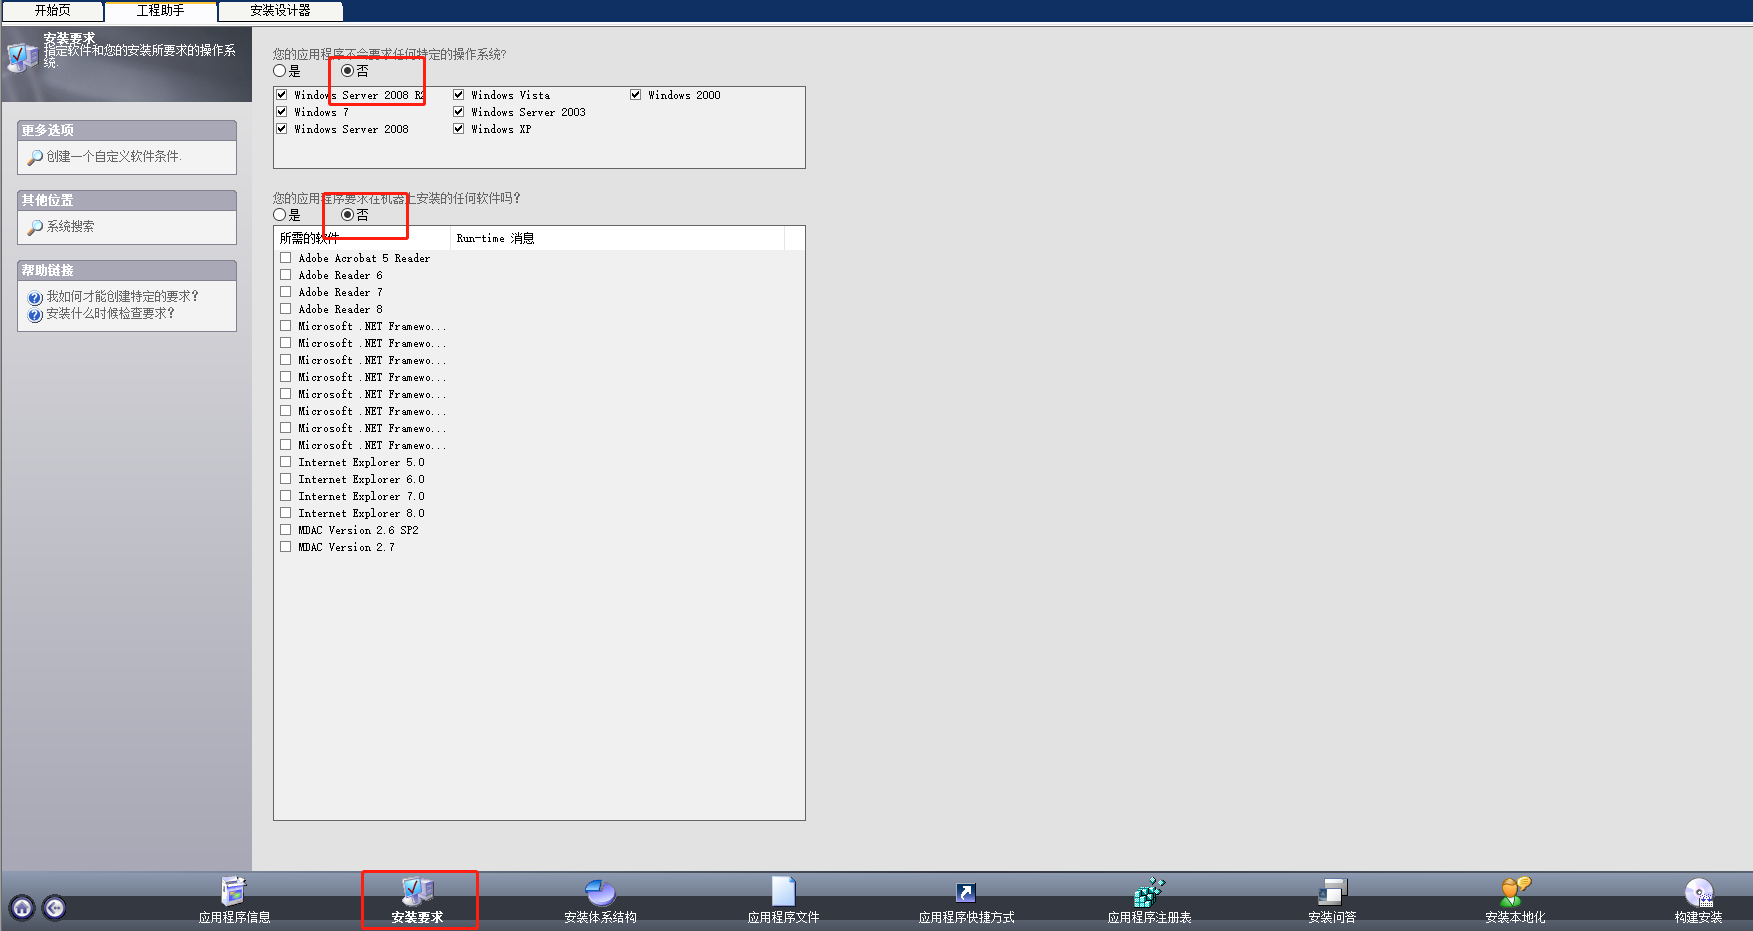Click the home icon at bottom left

[20, 907]
